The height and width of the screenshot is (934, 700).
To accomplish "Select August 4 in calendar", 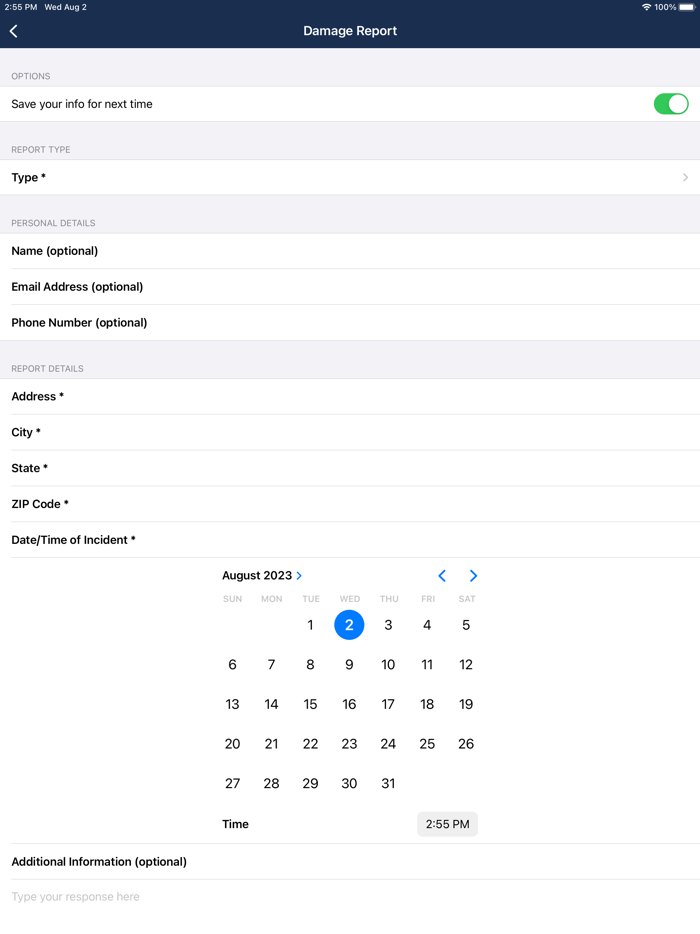I will [x=427, y=625].
